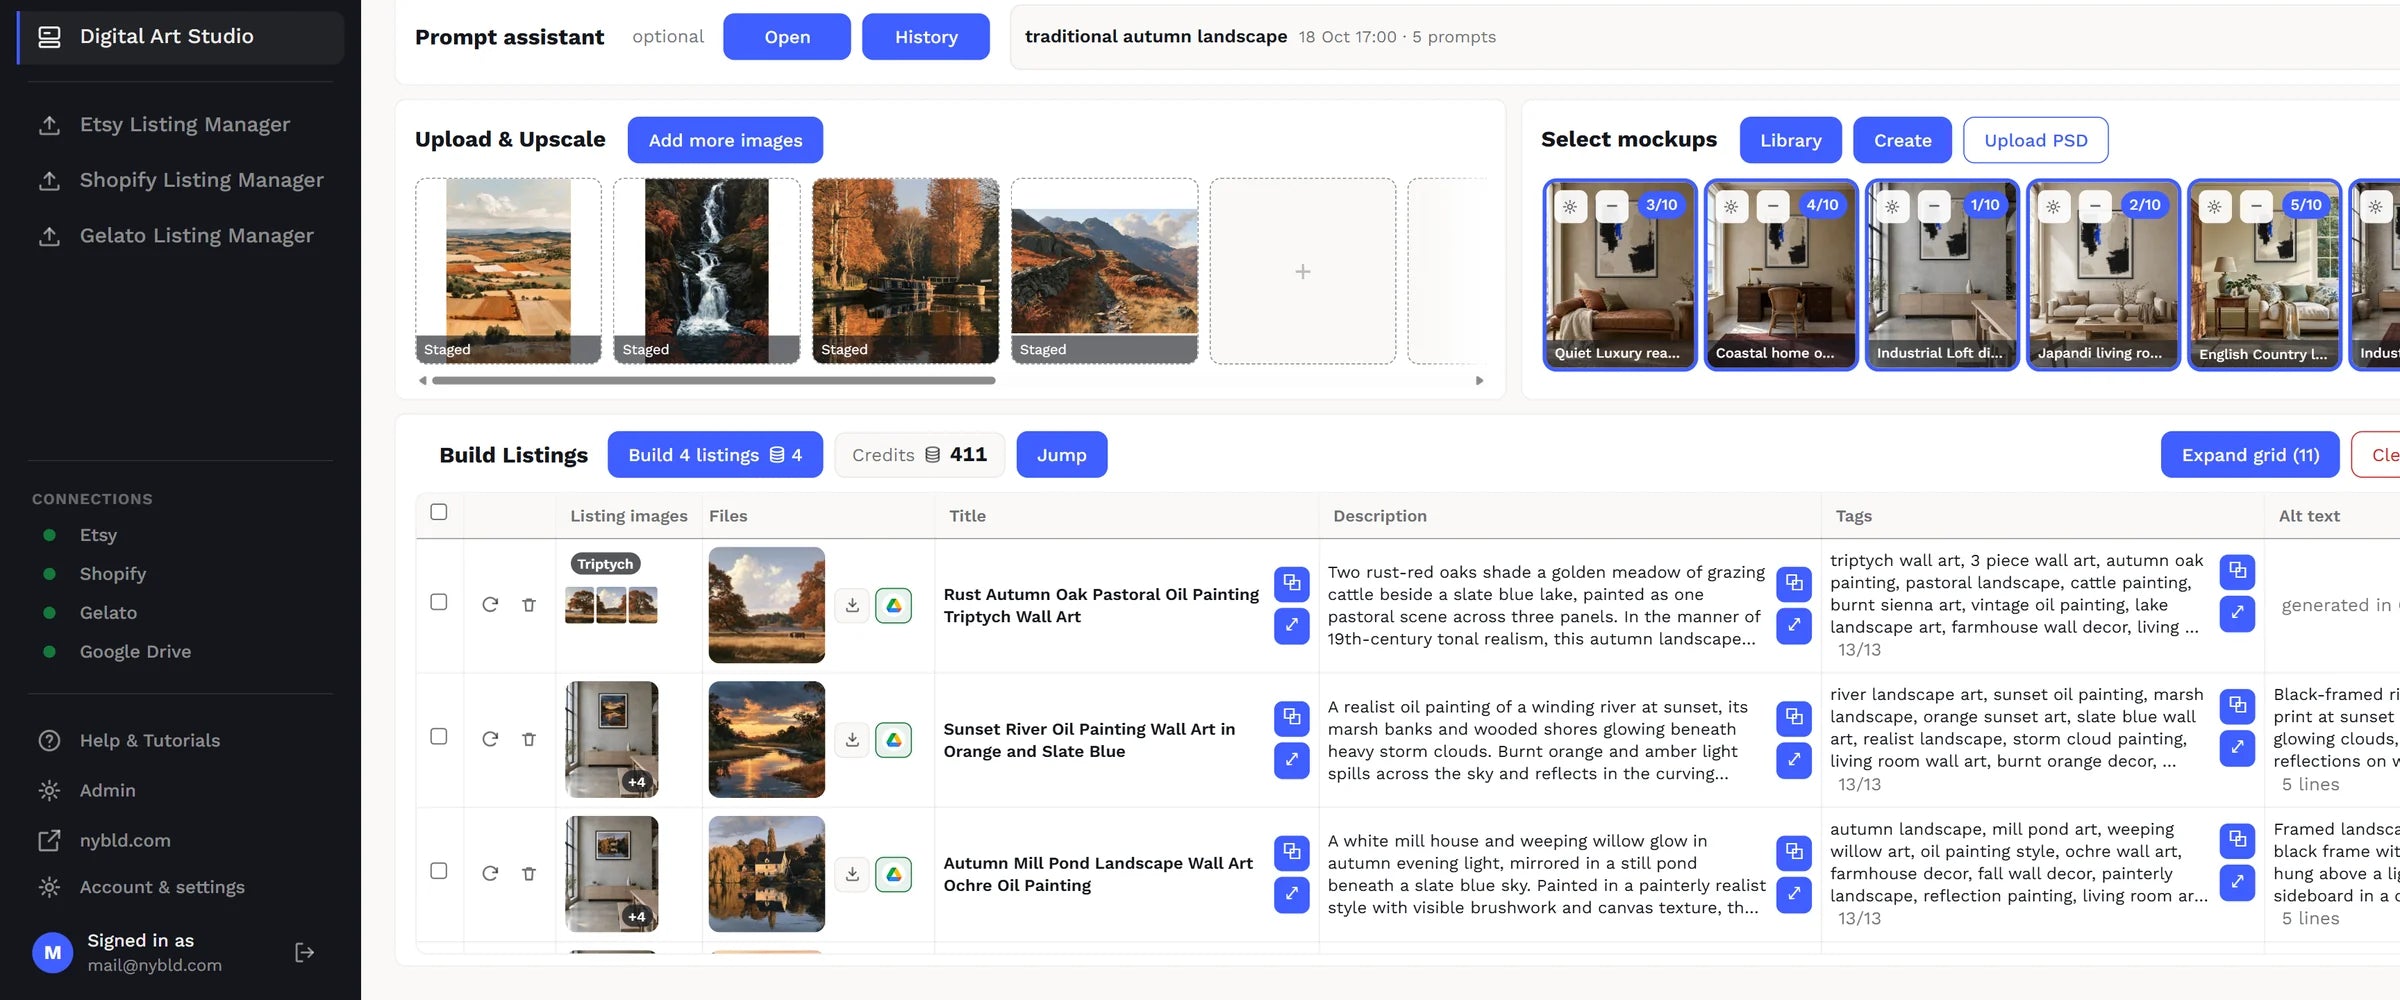
Task: Select the waterfall staged image thumbnail
Action: click(x=707, y=271)
